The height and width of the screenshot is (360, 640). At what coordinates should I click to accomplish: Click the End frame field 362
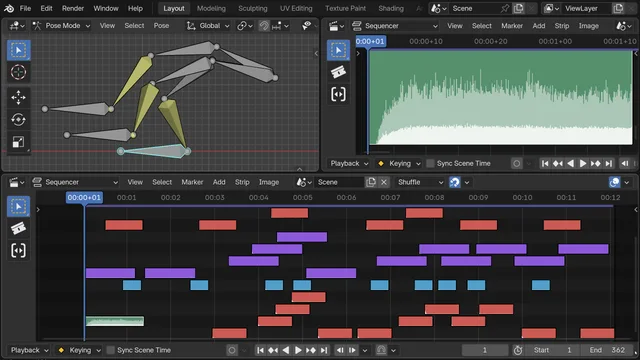(x=607, y=350)
